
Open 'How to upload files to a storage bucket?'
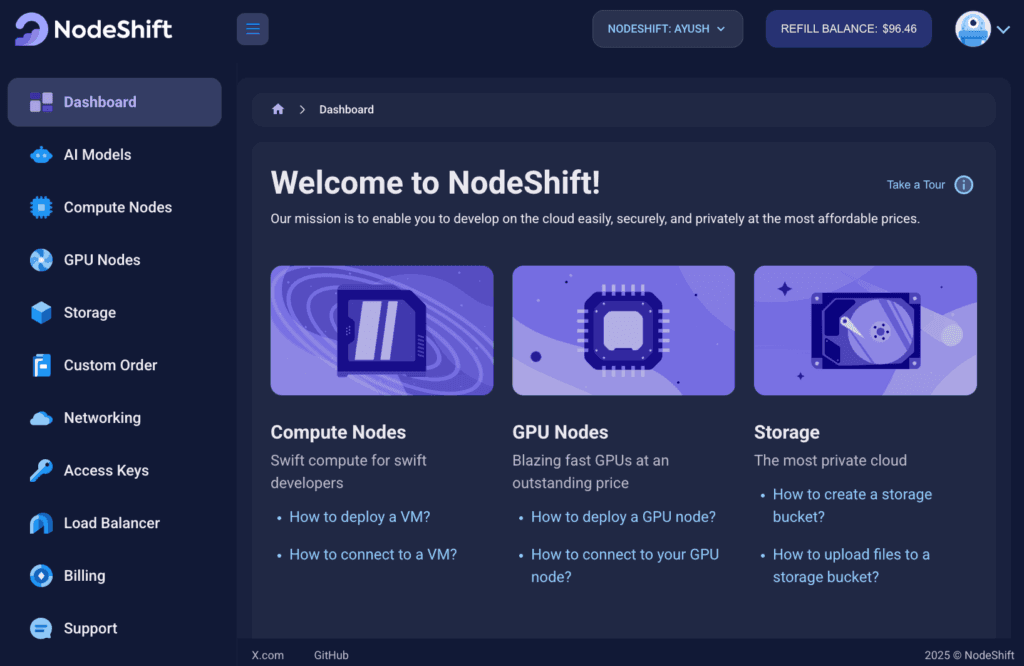851,565
